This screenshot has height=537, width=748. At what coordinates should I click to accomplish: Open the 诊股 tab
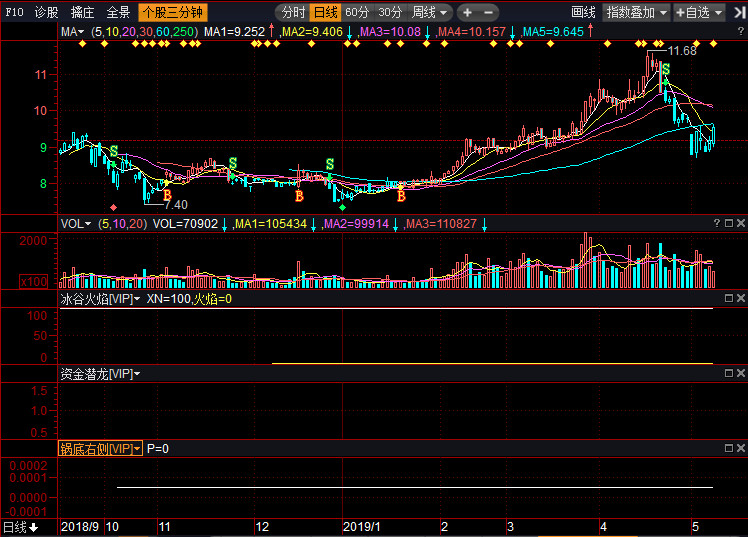[47, 12]
